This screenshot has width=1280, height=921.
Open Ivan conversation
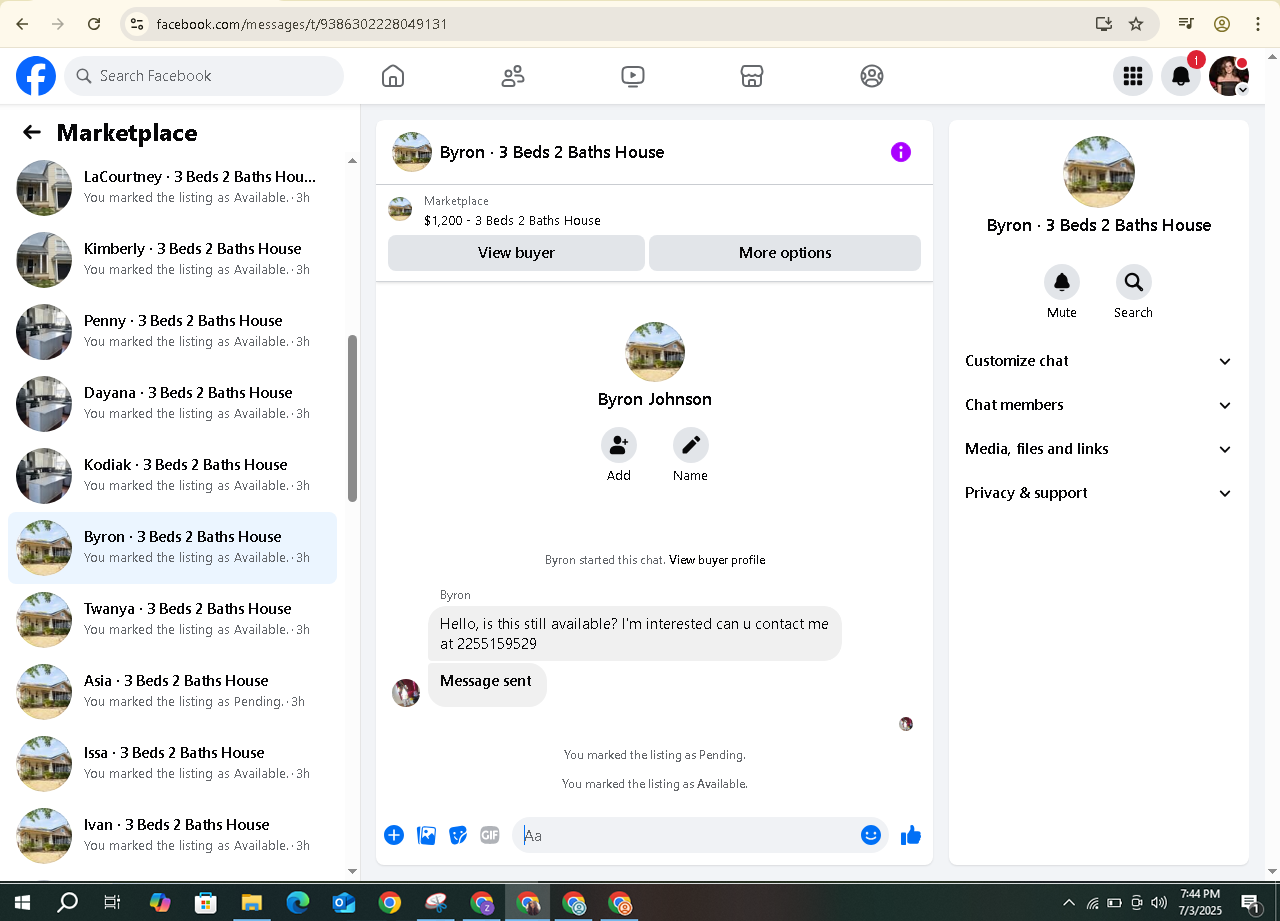172,835
